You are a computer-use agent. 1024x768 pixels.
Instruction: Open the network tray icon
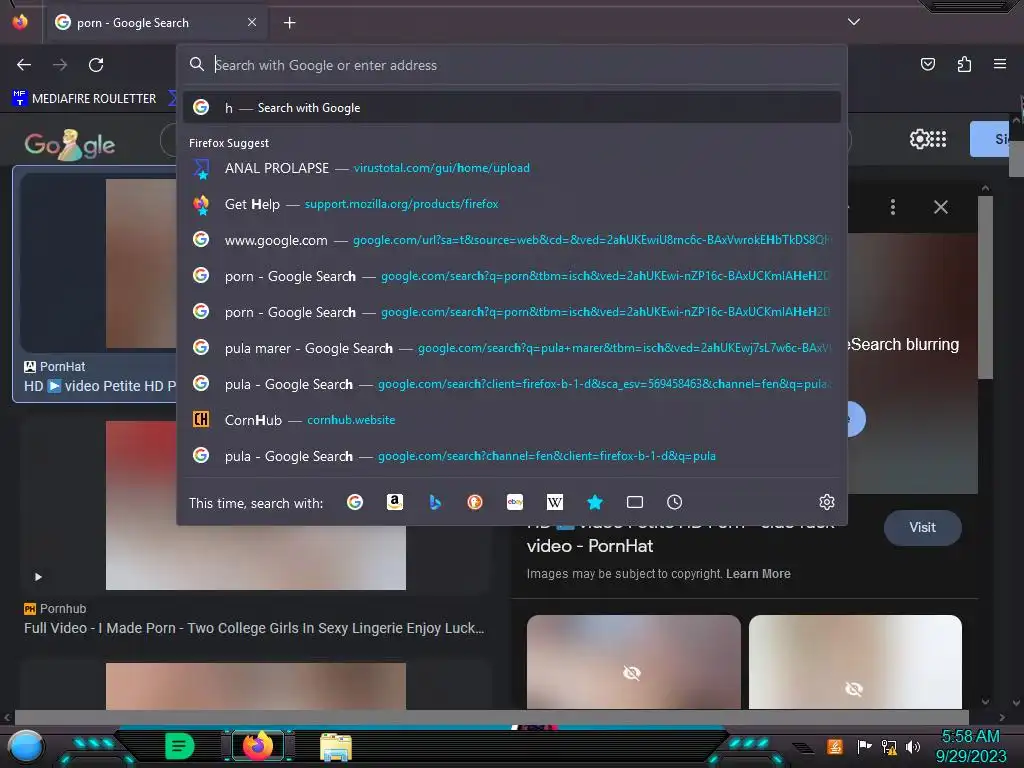(x=889, y=746)
